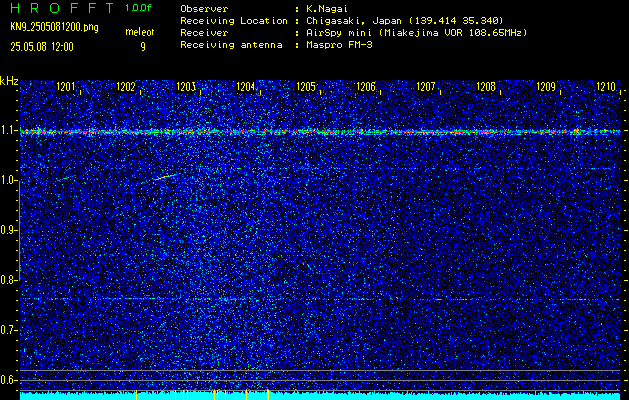Click the "Receiving Location" label
629x400 pixels.
point(234,20)
